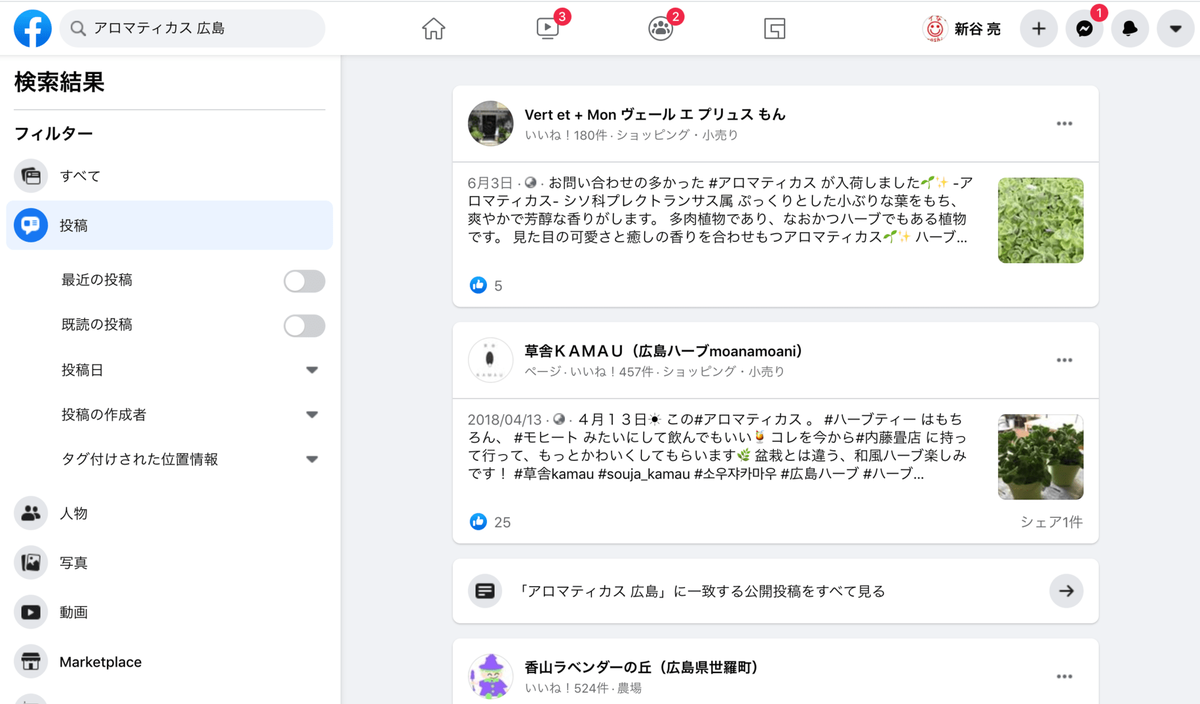This screenshot has height=704, width=1200.
Task: Open notifications via the bell icon
Action: [1129, 28]
